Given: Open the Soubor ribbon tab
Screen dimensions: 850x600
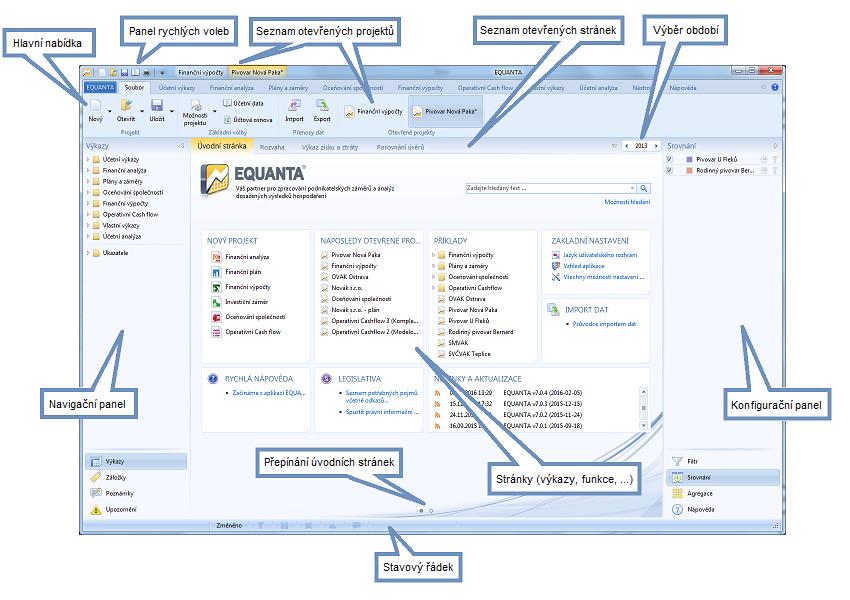Looking at the screenshot, I should 134,87.
